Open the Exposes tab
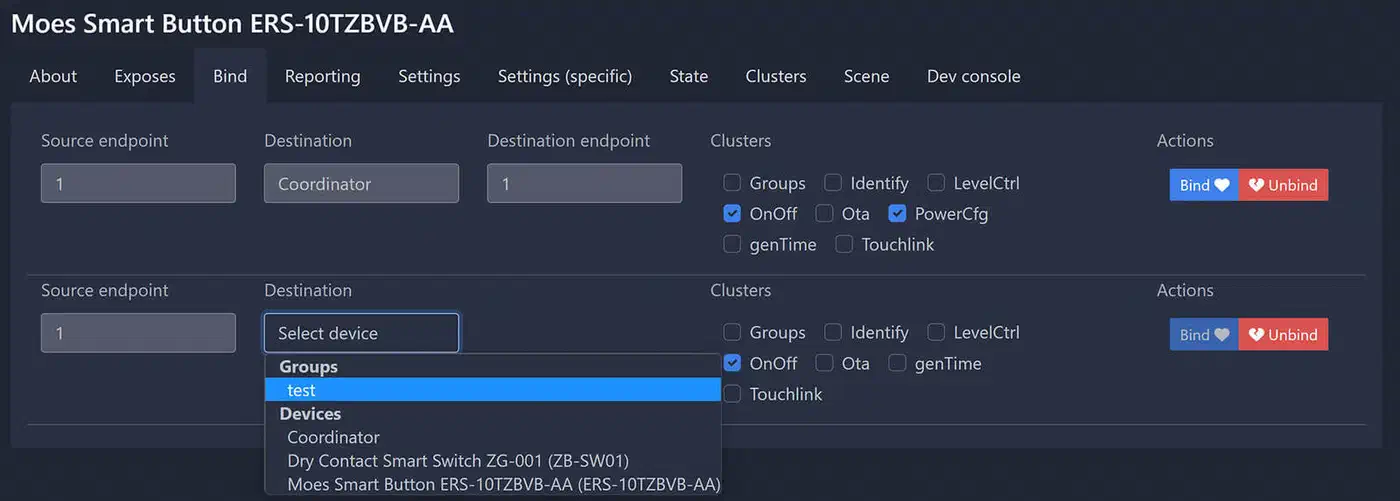 (145, 76)
